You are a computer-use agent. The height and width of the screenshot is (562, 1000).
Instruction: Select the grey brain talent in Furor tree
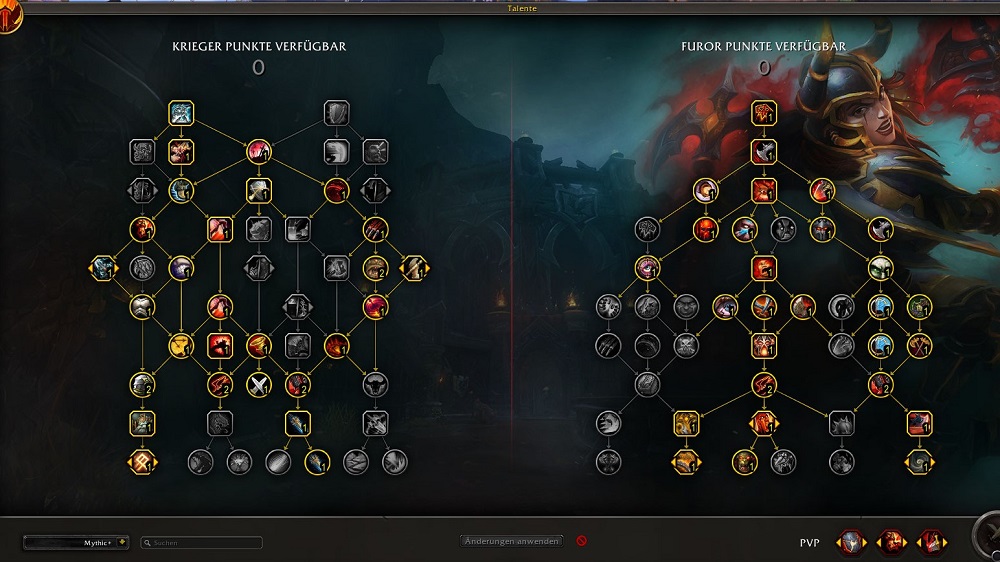(x=647, y=229)
